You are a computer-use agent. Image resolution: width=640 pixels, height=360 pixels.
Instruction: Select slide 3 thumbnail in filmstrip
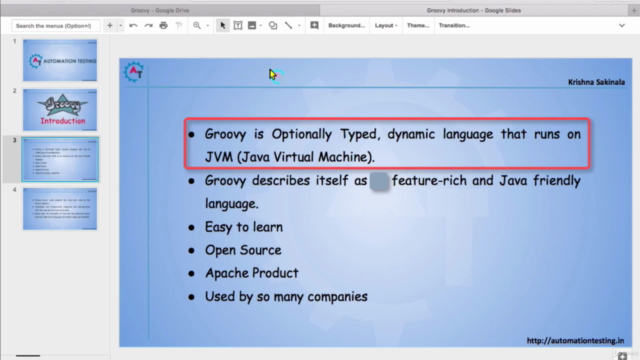(x=60, y=159)
